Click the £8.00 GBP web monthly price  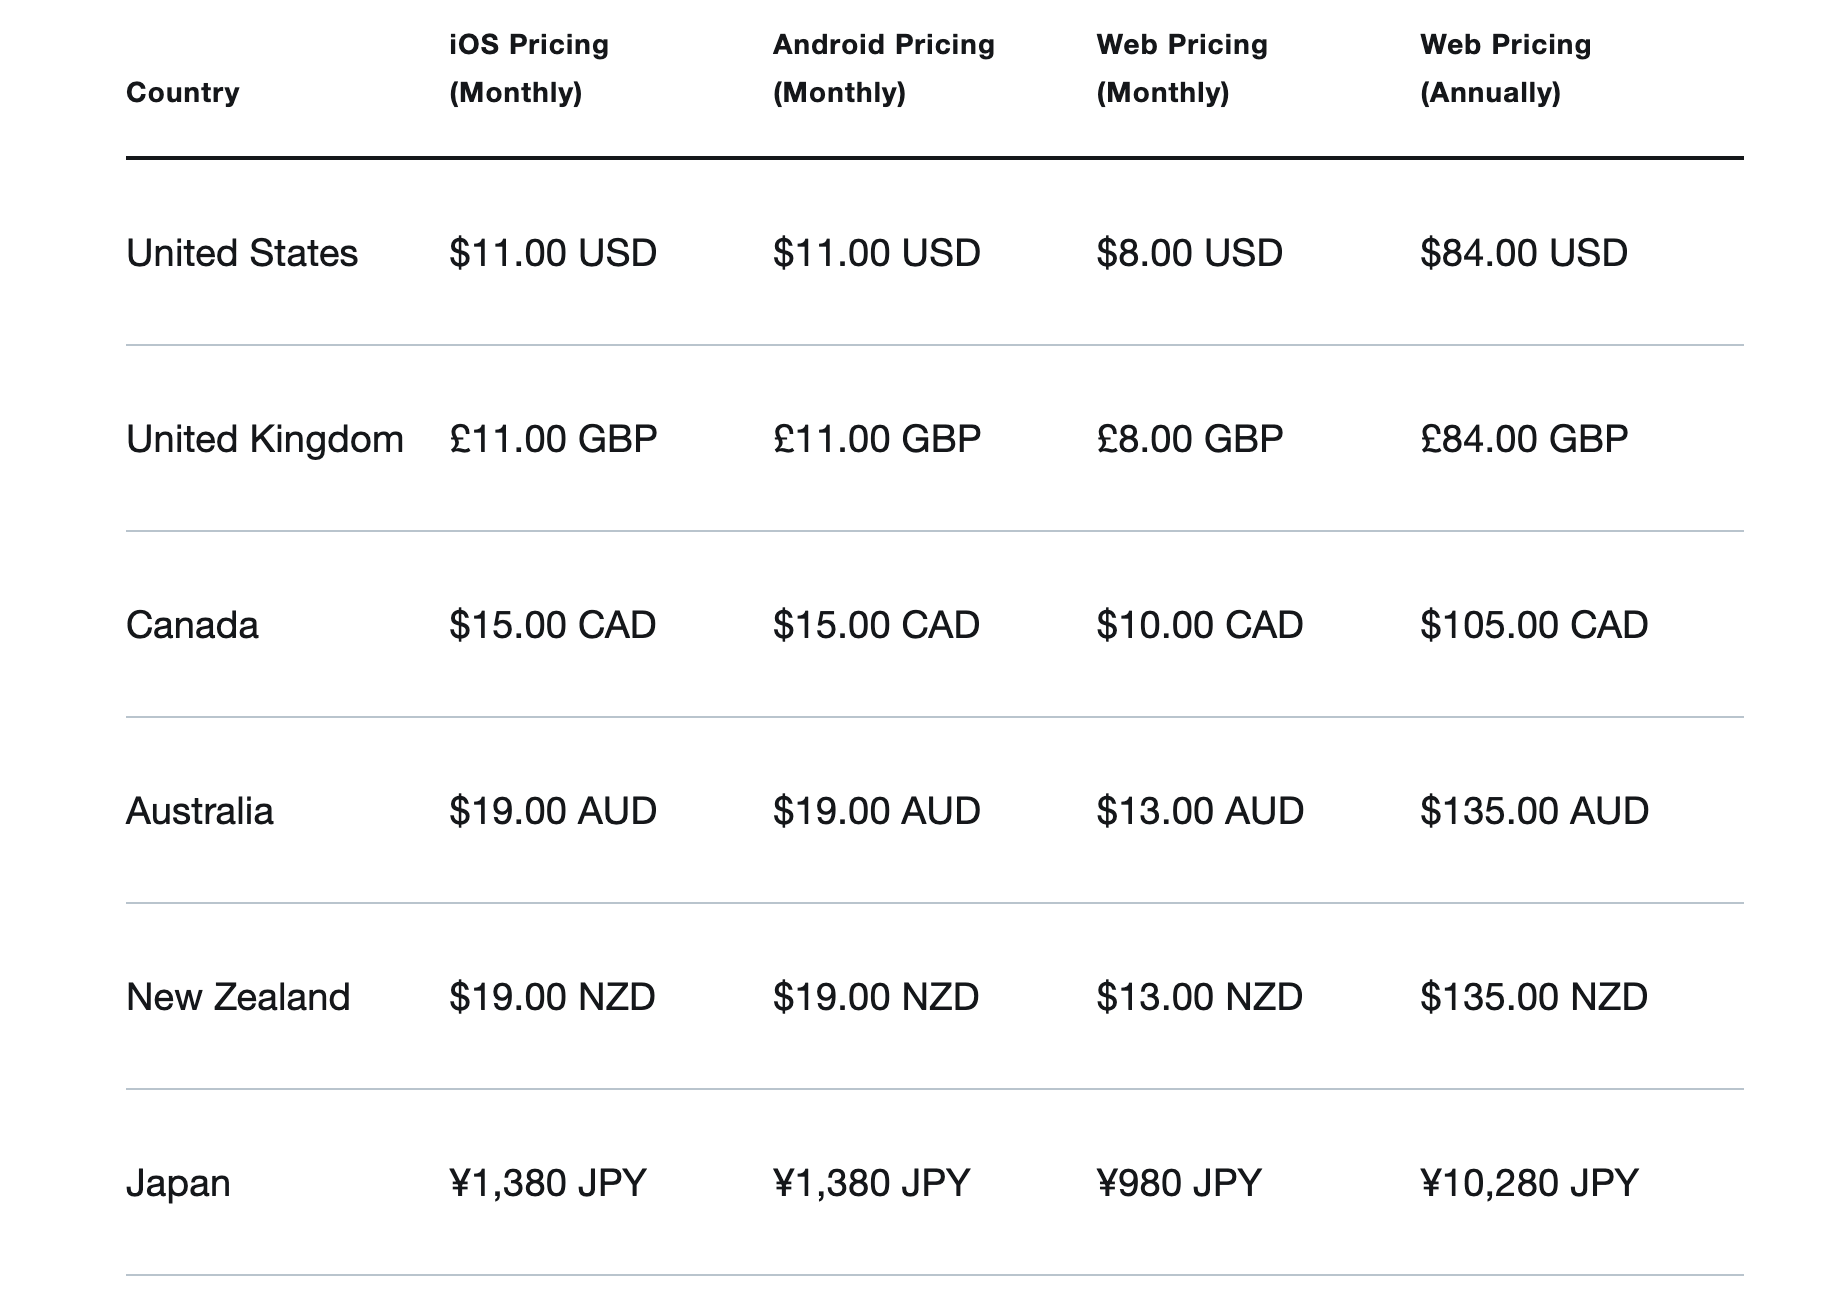(x=1189, y=439)
